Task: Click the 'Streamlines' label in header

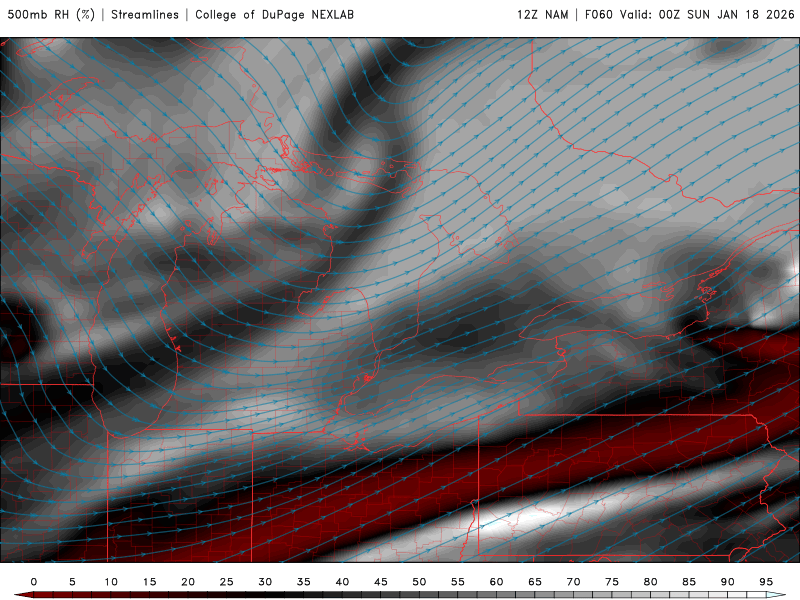Action: click(145, 15)
